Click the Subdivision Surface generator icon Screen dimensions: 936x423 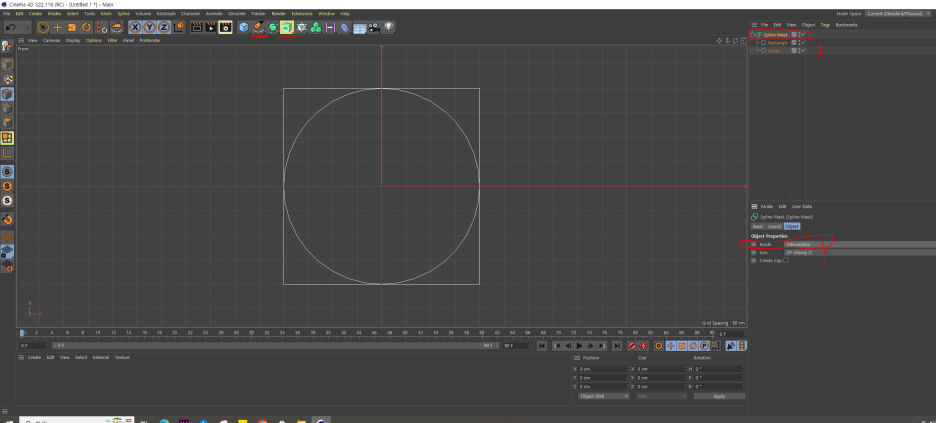[x=272, y=27]
